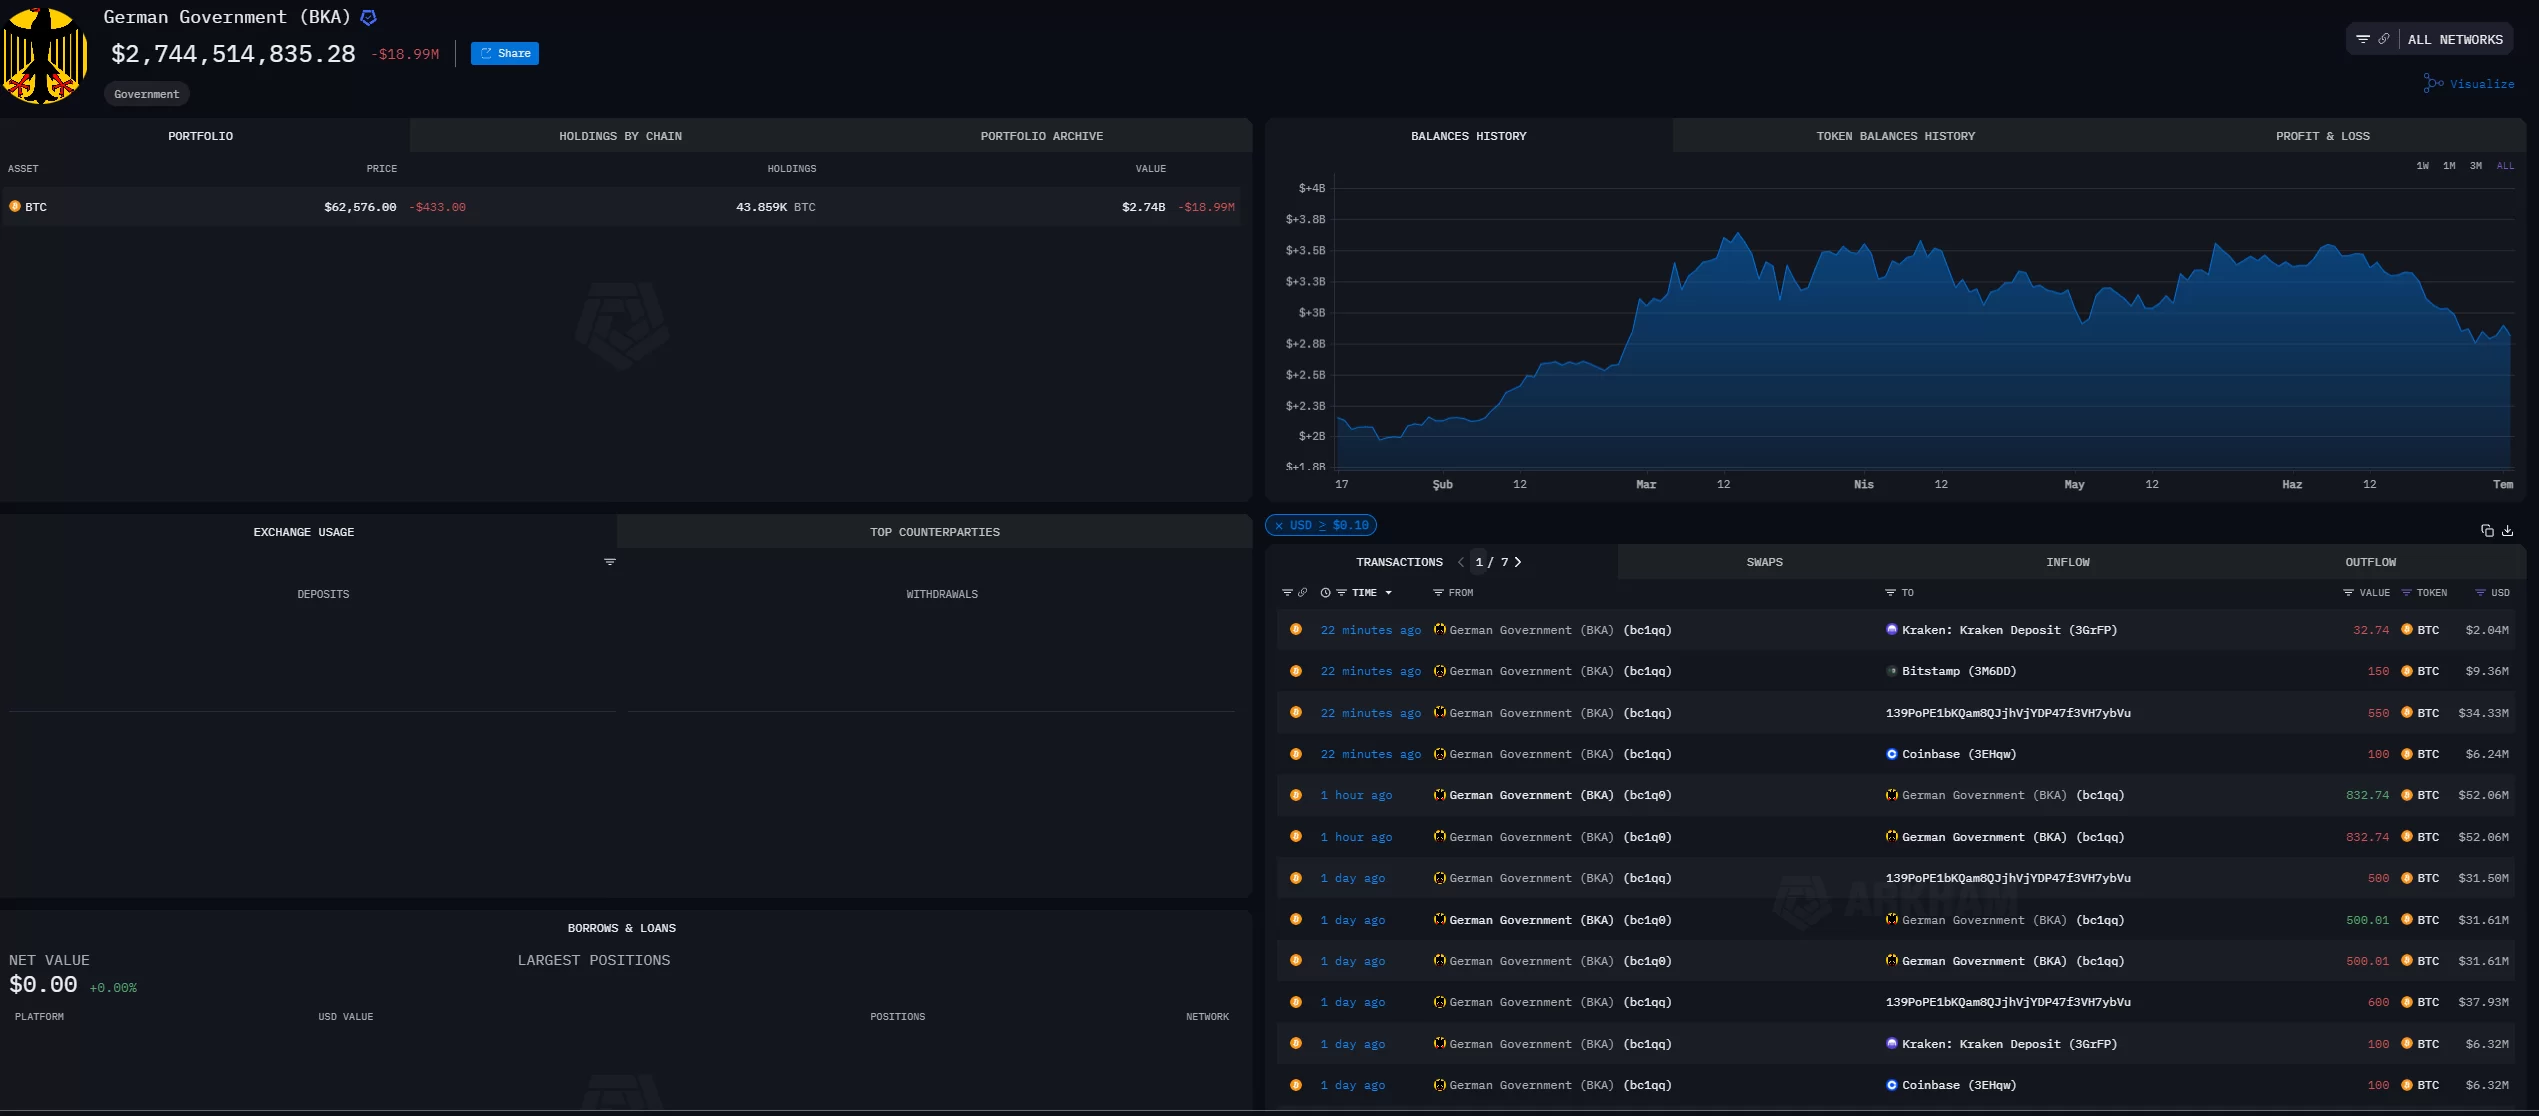The image size is (2539, 1116).
Task: Click the verified badge beside BKA name
Action: pos(368,18)
